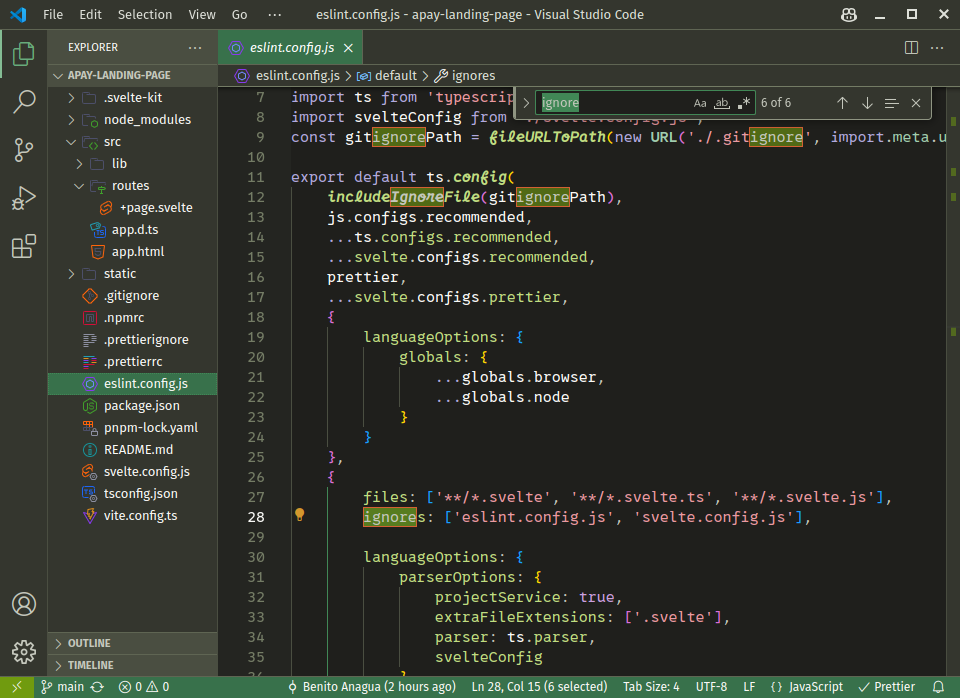Open app.d.ts file
This screenshot has height=698, width=960.
(132, 230)
